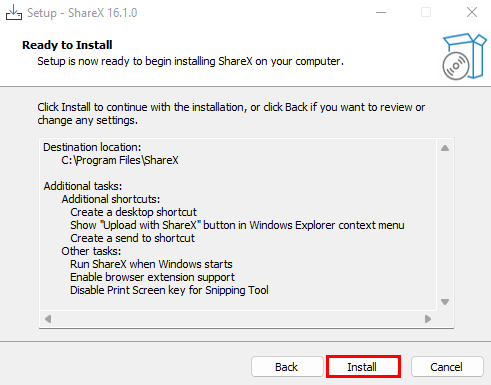Click "Run ShareX when Windows starts" text

point(151,264)
